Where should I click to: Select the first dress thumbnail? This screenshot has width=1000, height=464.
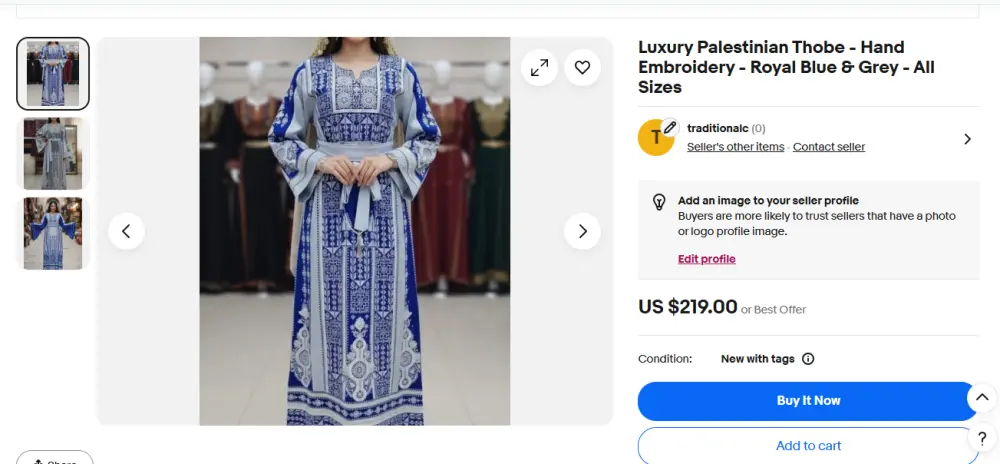coord(53,74)
